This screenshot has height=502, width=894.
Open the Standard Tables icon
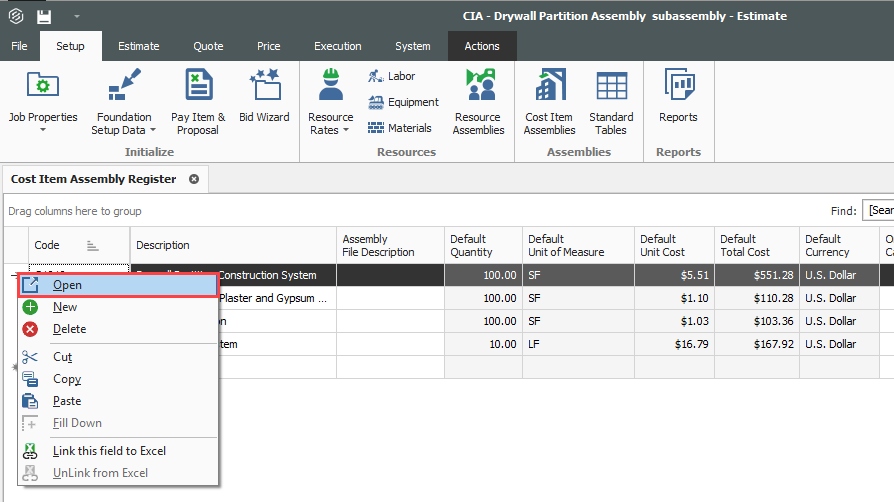click(610, 100)
